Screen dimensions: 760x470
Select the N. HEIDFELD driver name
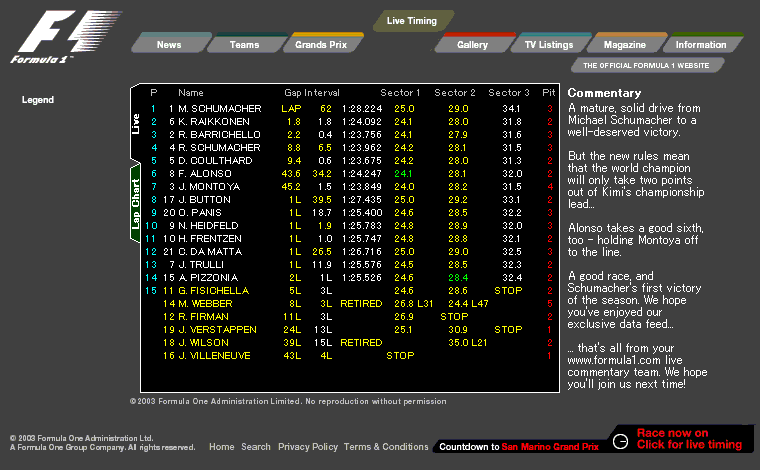click(208, 226)
